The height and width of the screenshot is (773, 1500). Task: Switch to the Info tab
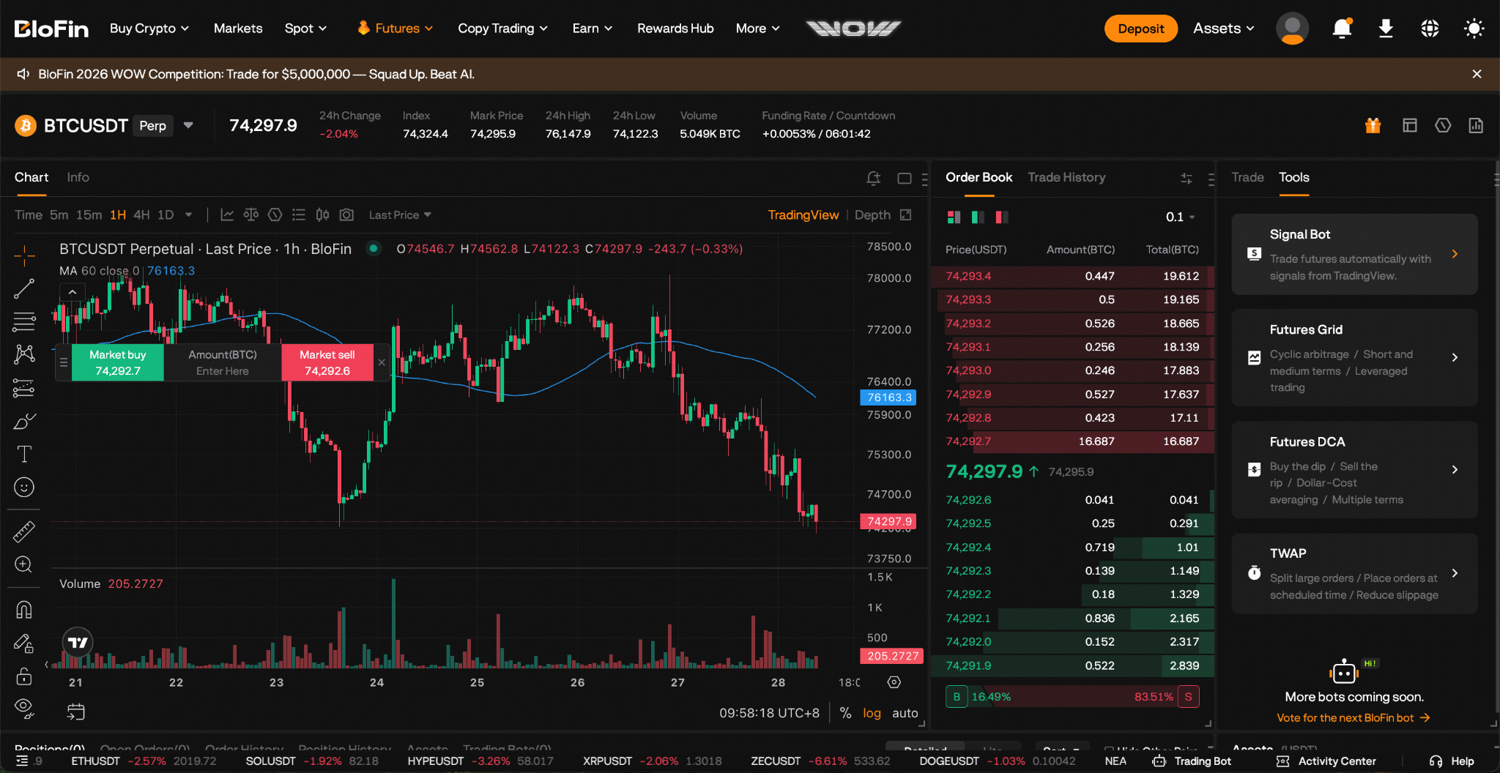tap(78, 177)
